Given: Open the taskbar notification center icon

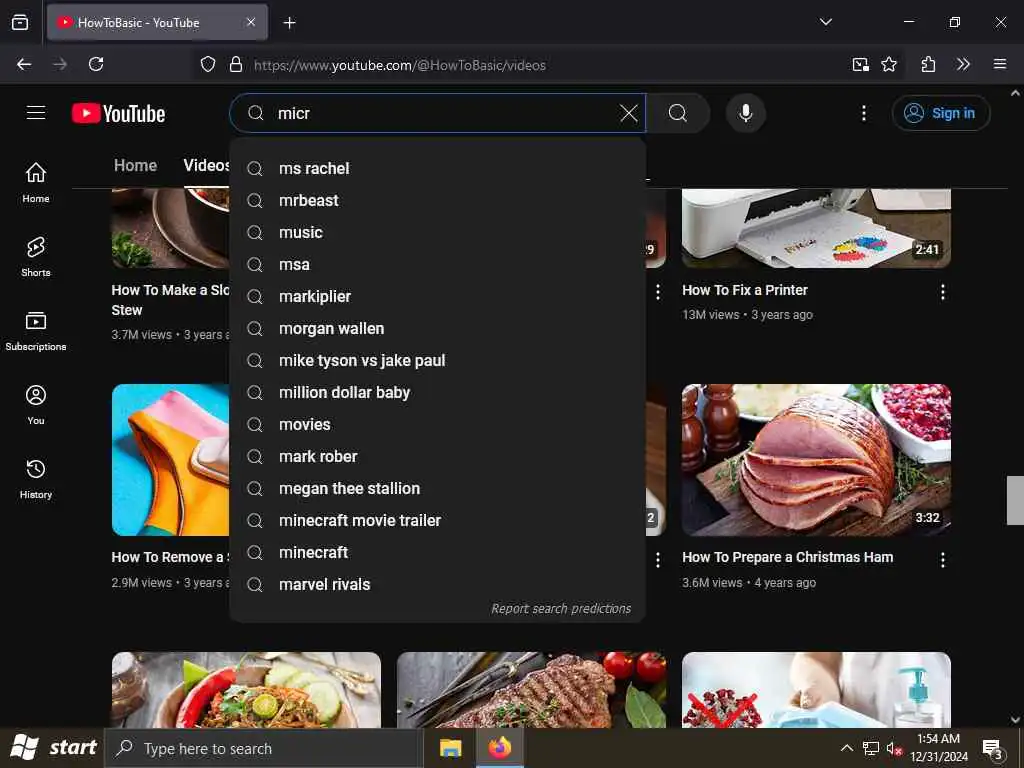Looking at the screenshot, I should [992, 748].
